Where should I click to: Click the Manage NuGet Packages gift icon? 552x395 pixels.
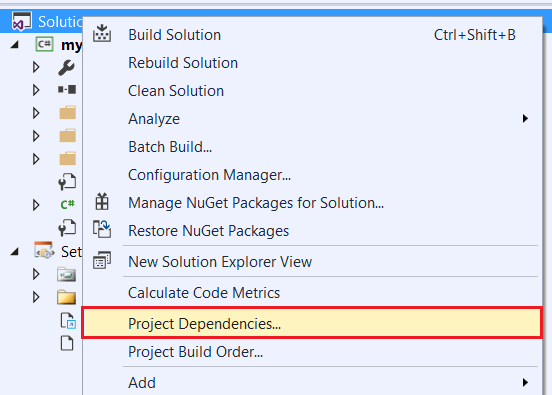[102, 202]
